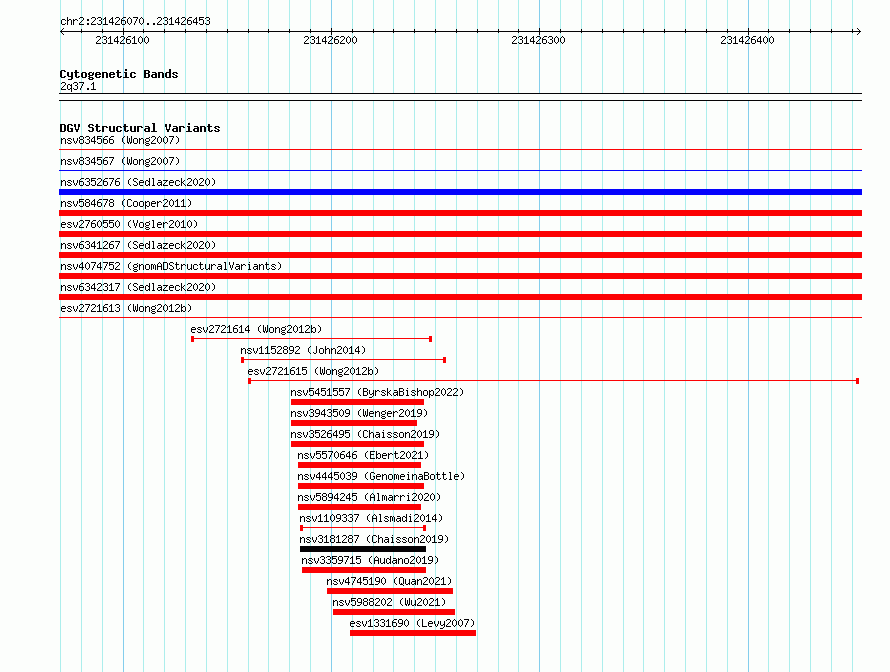Click the thin red span of esv2721614
This screenshot has width=890, height=672.
click(312, 339)
